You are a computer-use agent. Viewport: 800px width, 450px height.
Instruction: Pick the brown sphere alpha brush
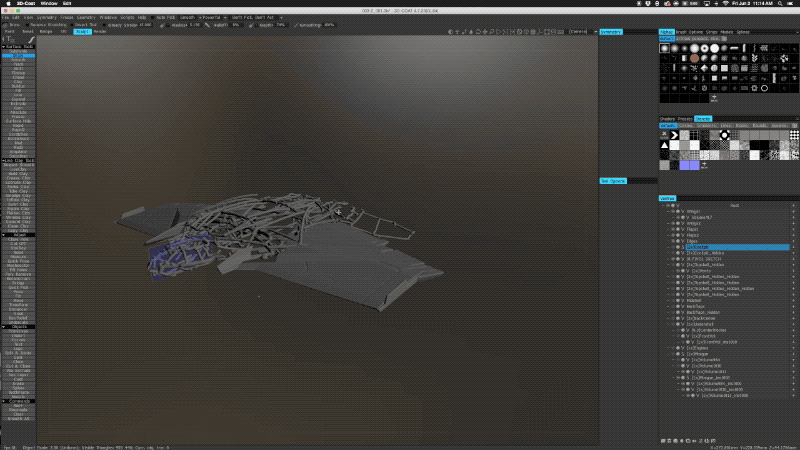pos(694,58)
